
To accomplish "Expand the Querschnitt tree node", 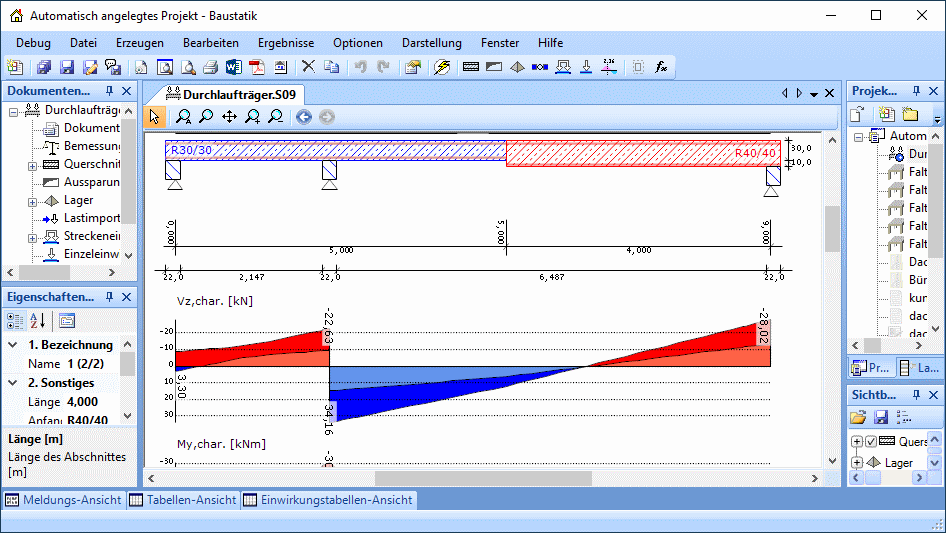I will tap(33, 166).
